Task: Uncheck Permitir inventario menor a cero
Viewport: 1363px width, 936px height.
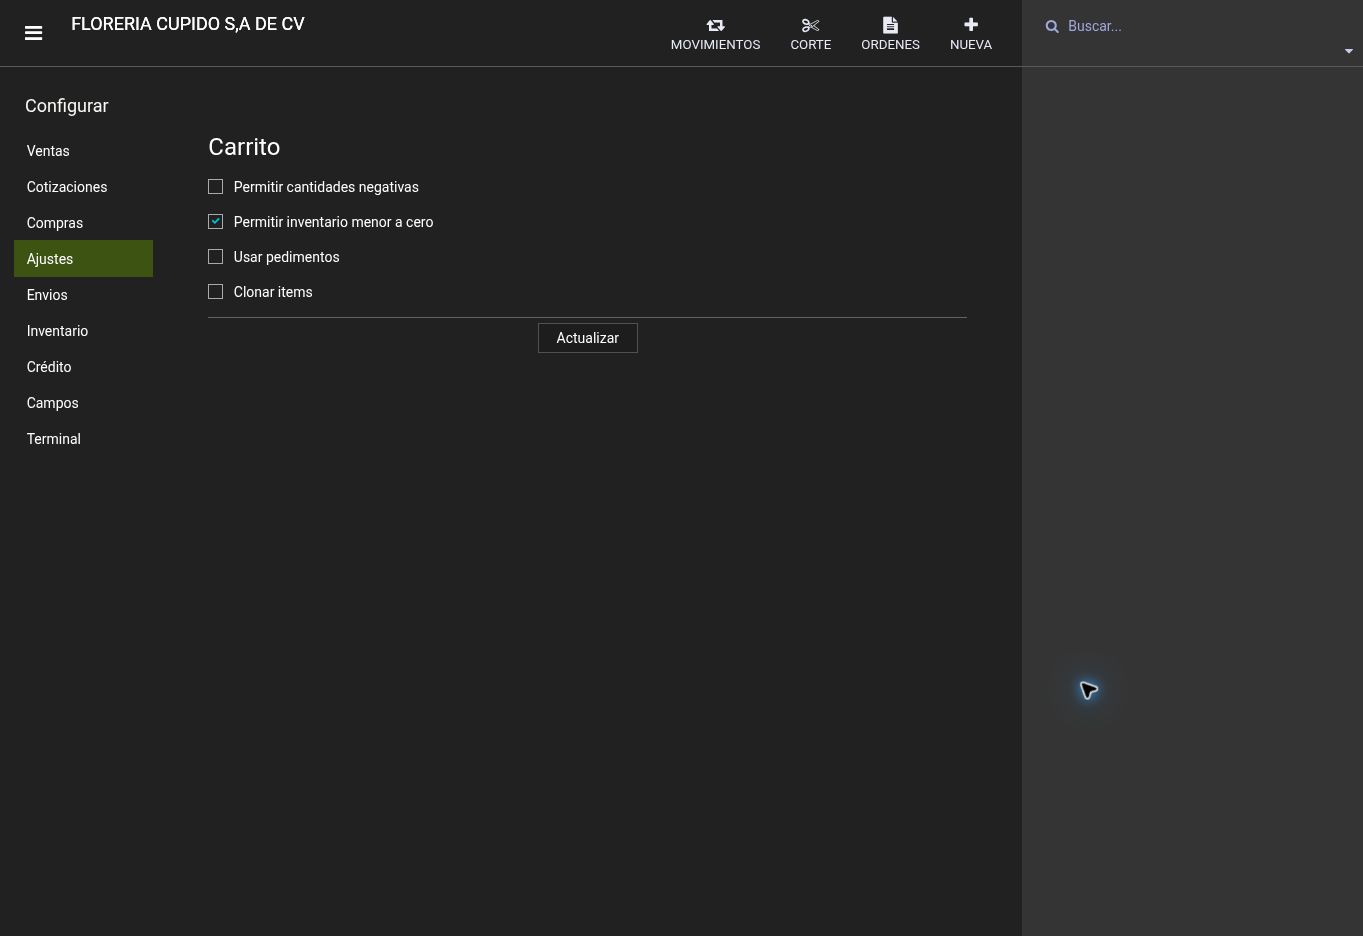Action: 215,222
